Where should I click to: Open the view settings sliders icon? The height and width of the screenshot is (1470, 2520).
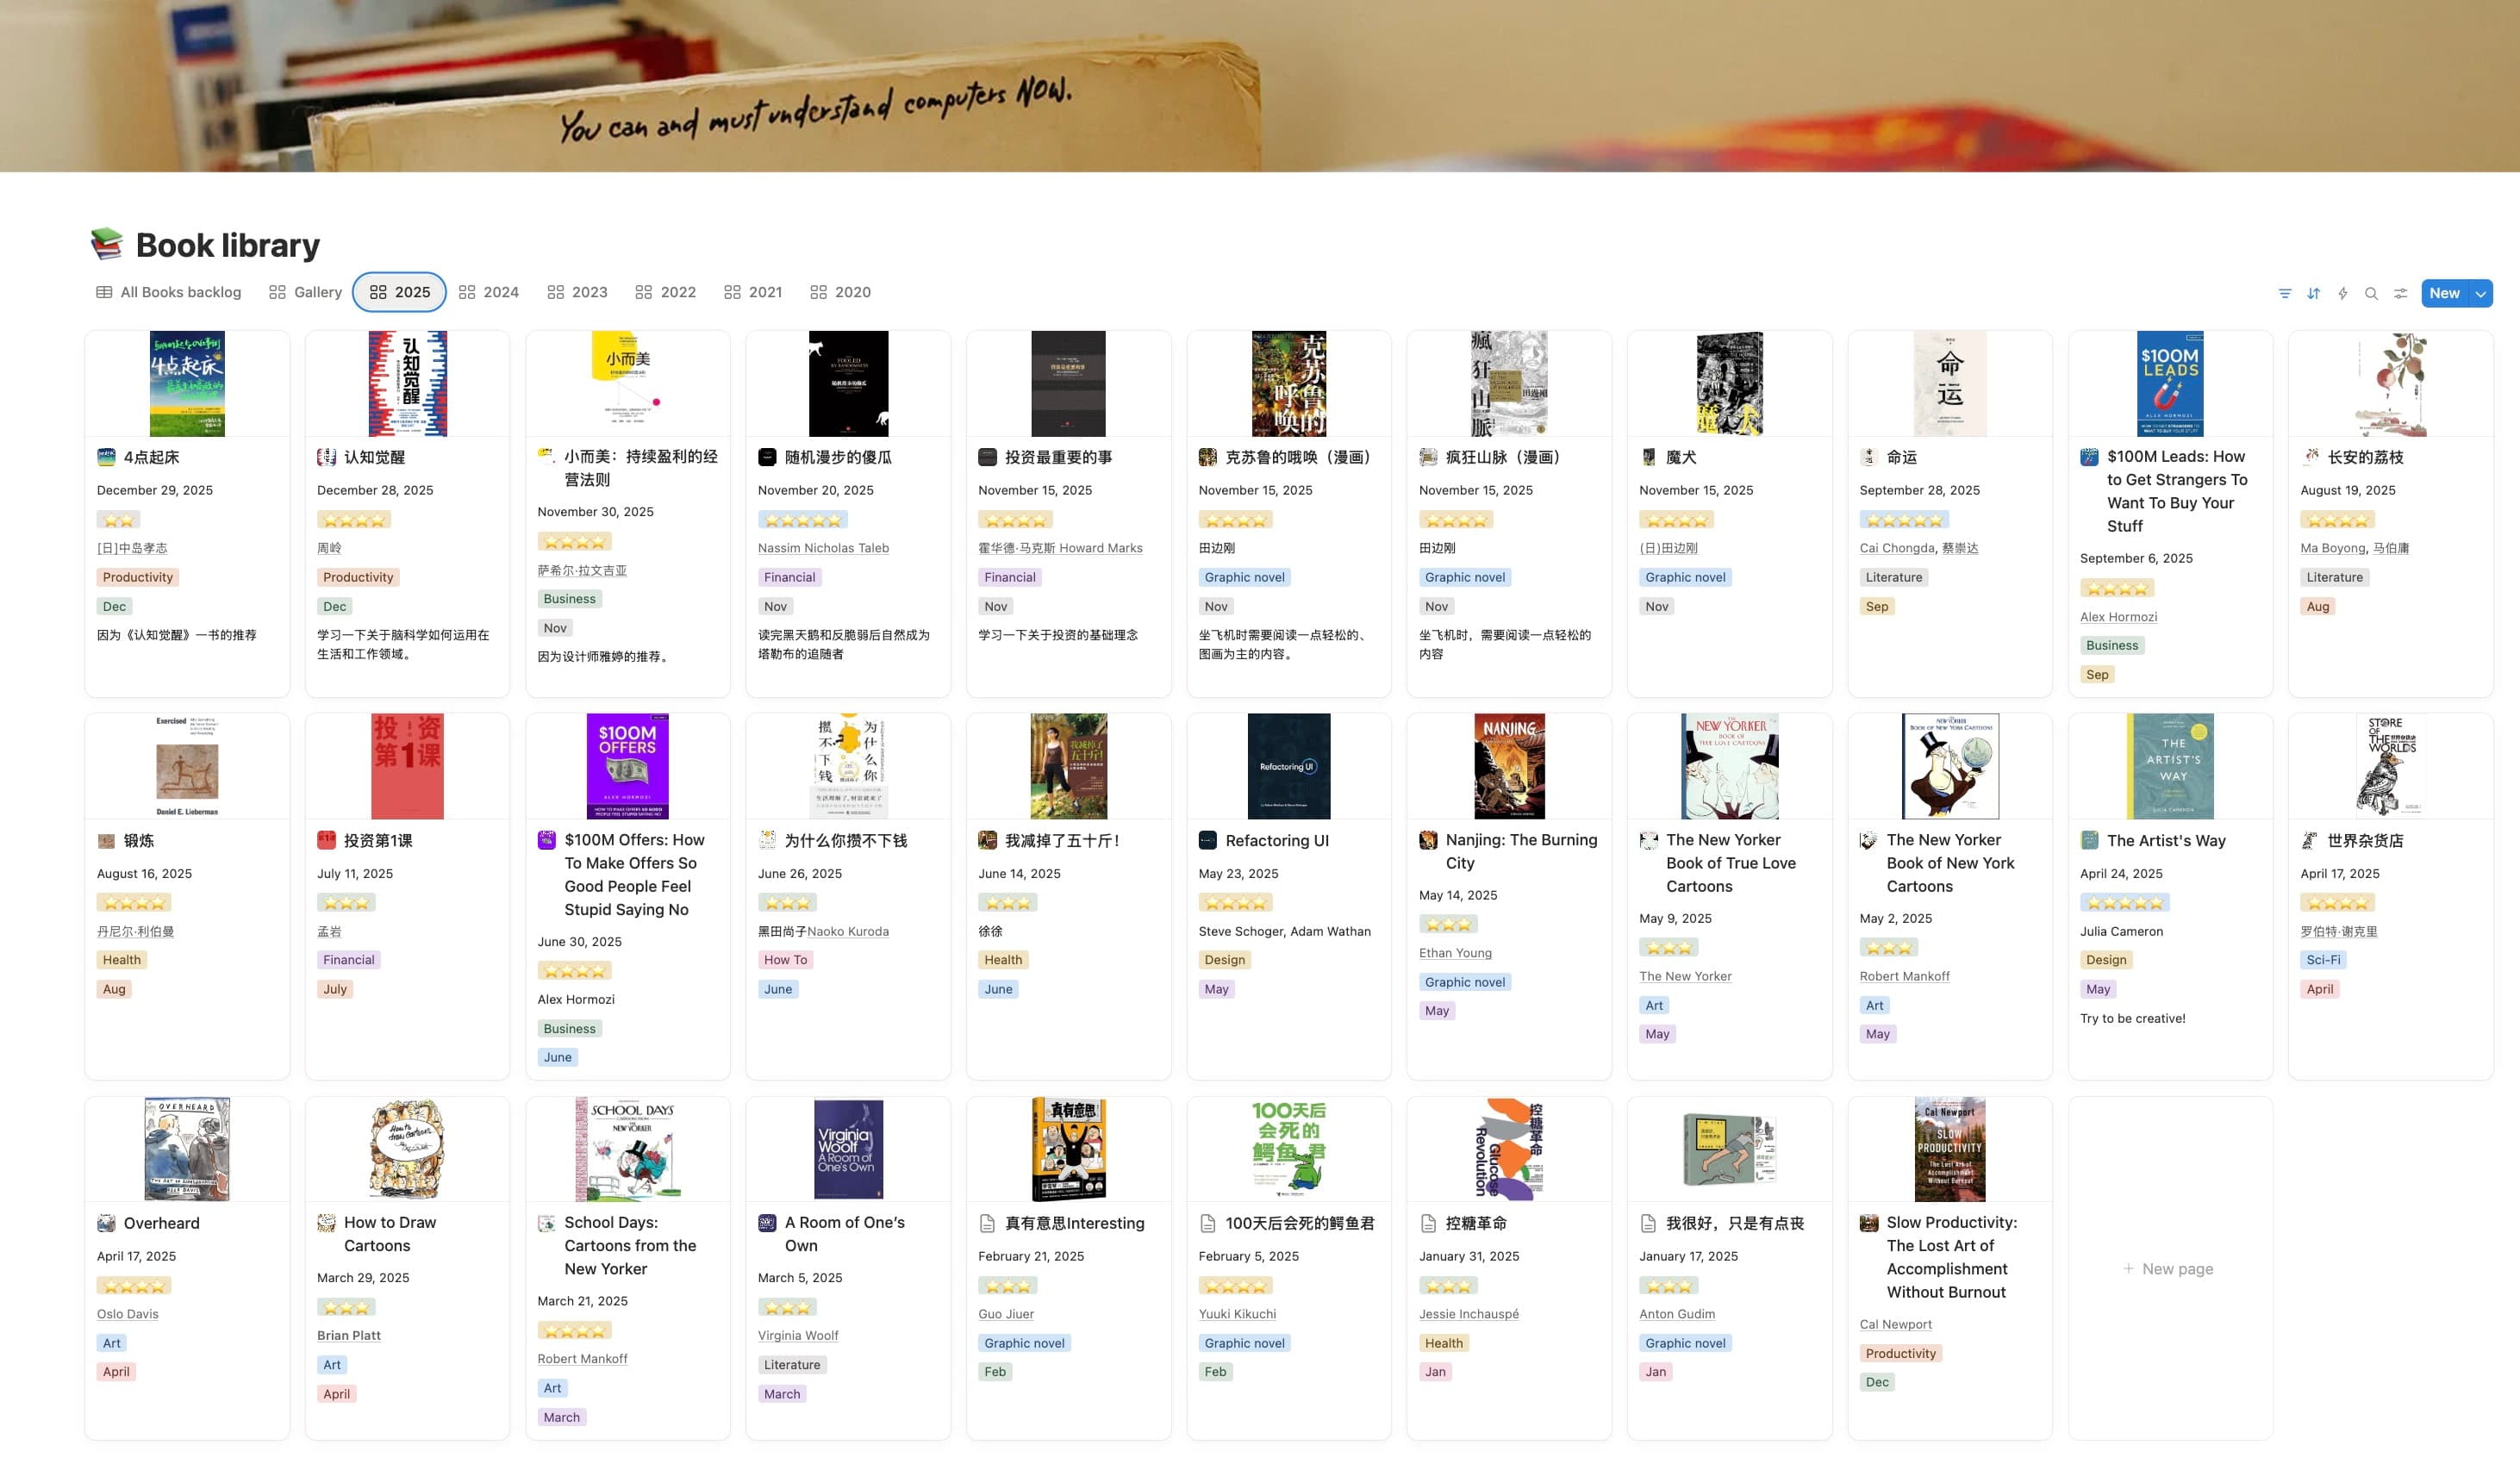point(2400,293)
